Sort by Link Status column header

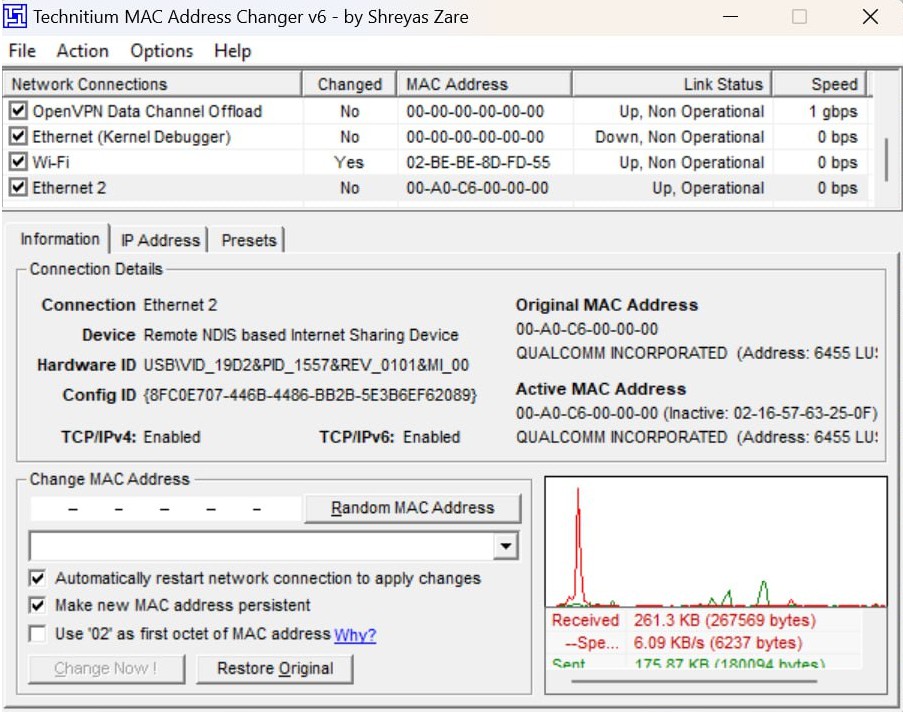coord(671,84)
